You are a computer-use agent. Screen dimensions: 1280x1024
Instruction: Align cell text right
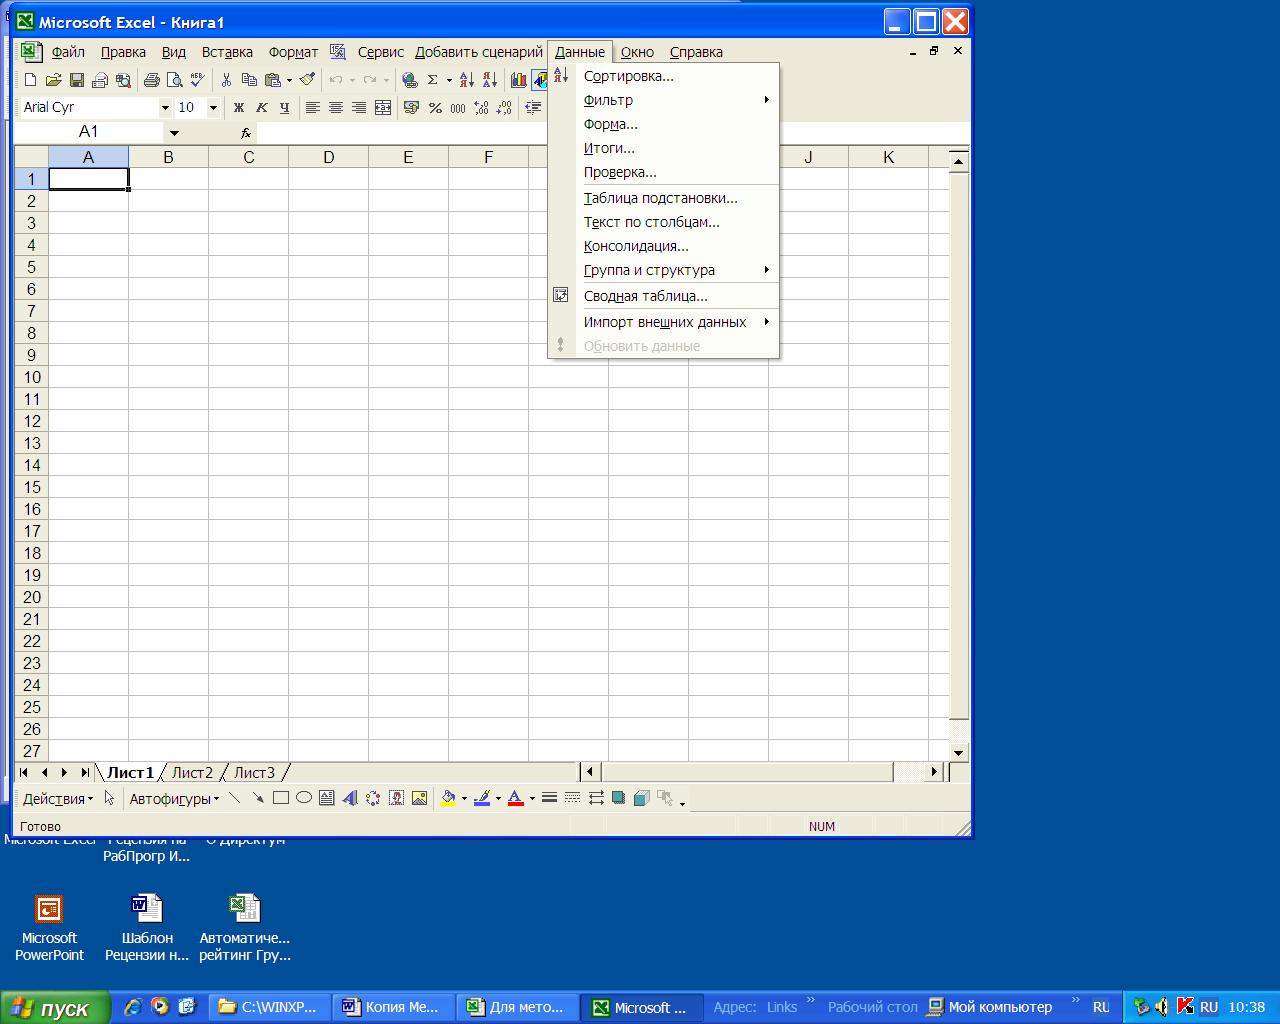[x=359, y=107]
